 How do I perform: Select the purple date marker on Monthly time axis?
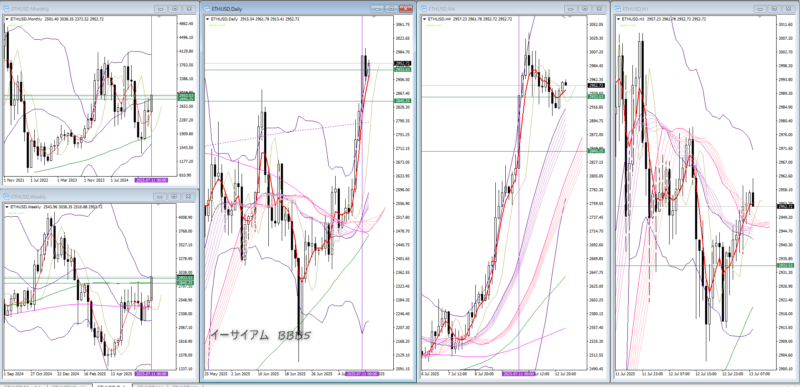151,180
